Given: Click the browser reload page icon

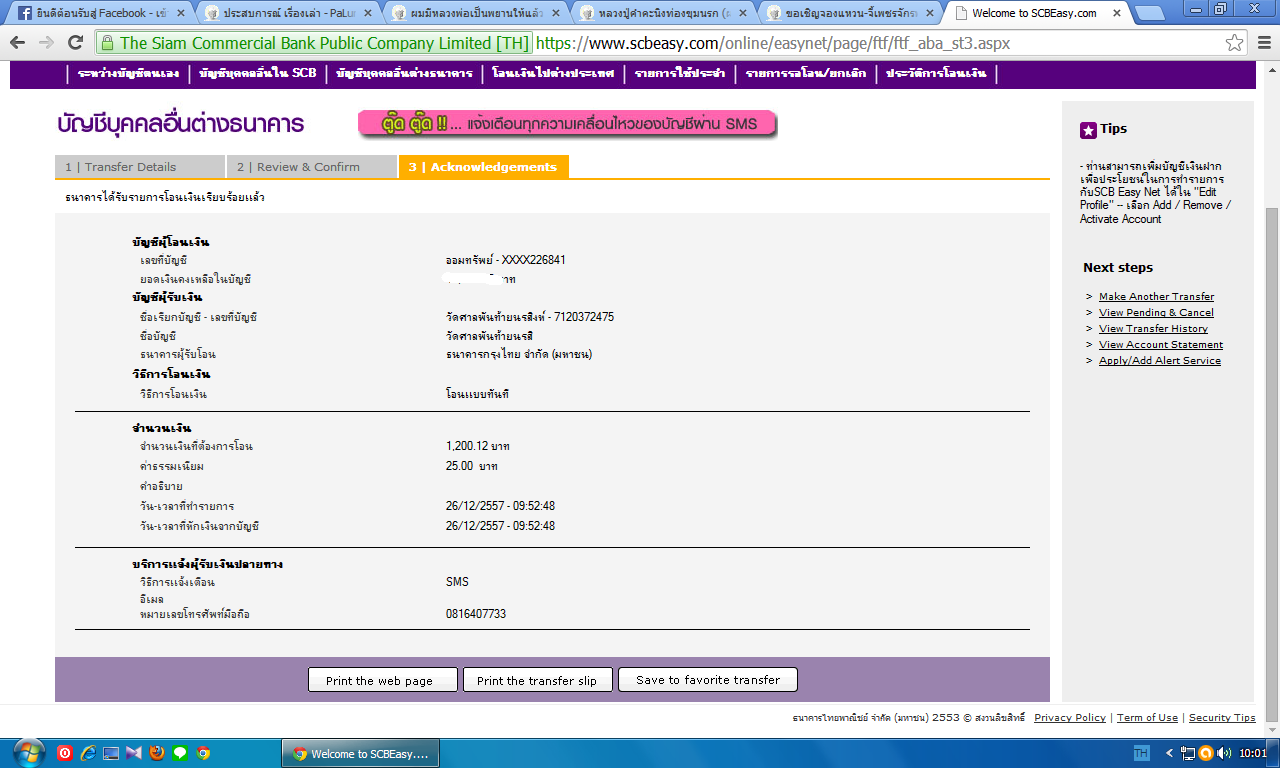Looking at the screenshot, I should click(x=75, y=43).
